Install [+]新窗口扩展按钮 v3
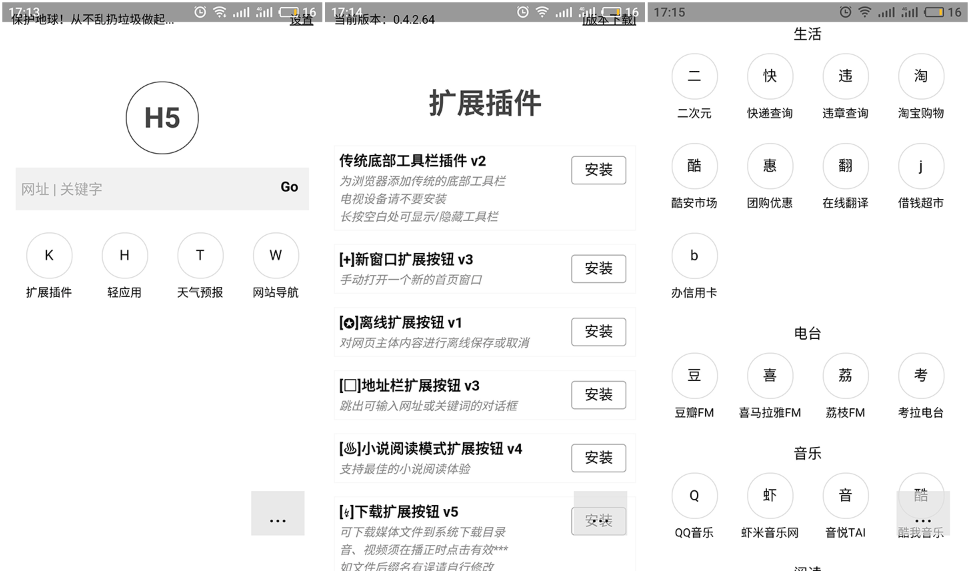The width and height of the screenshot is (971, 577). [598, 268]
